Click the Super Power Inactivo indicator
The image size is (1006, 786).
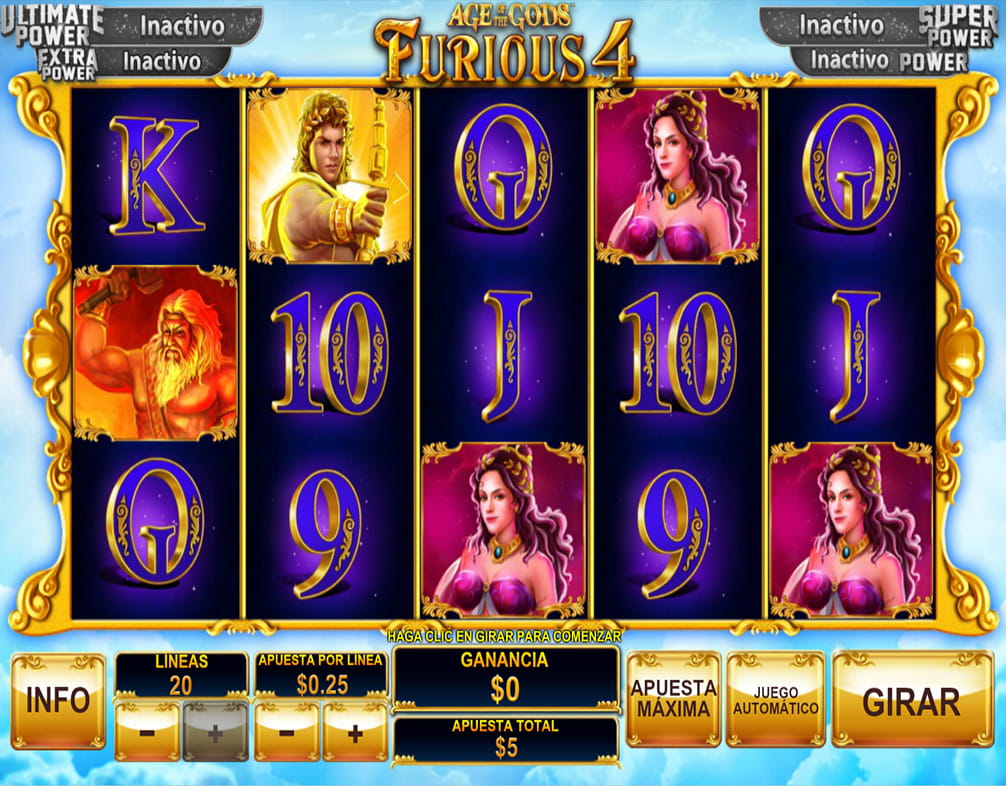point(840,26)
